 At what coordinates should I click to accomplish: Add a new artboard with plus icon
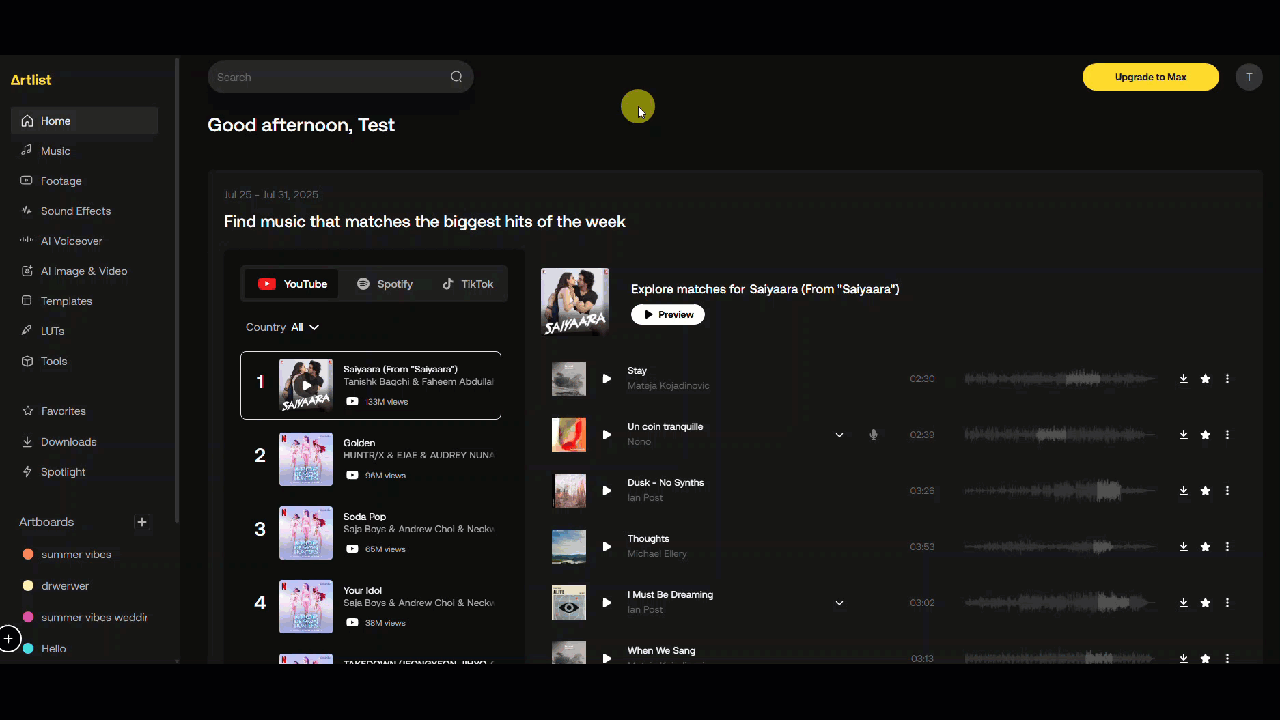(142, 522)
